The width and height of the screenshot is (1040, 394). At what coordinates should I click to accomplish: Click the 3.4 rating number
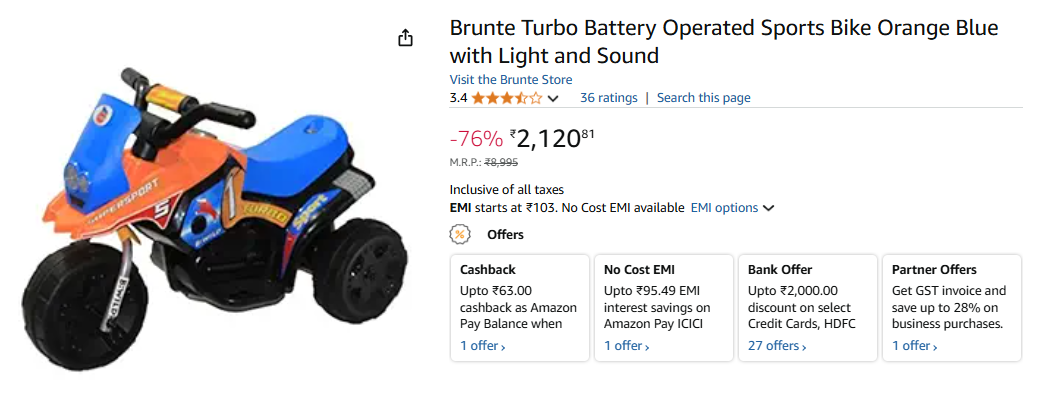click(x=458, y=98)
